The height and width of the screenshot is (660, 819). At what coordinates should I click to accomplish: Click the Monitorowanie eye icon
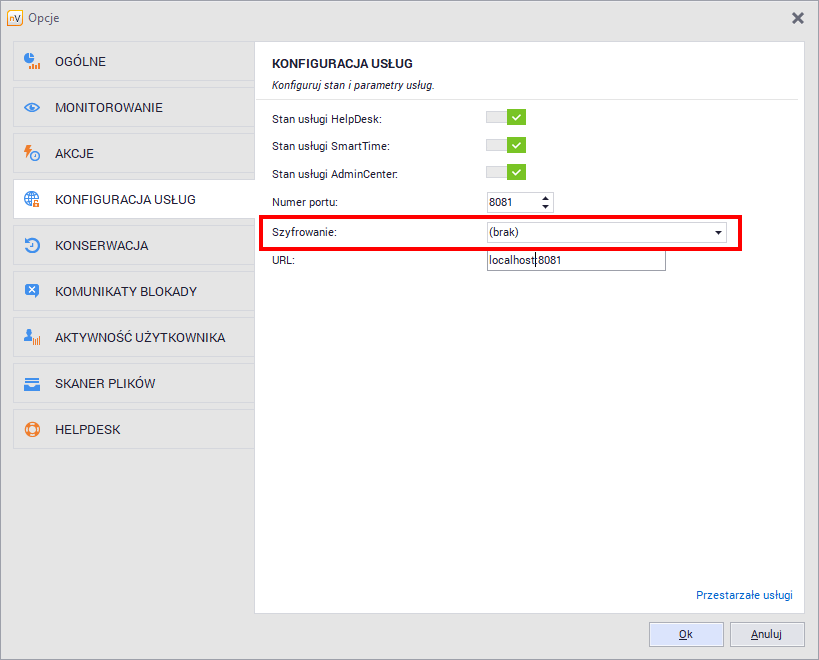pos(32,108)
